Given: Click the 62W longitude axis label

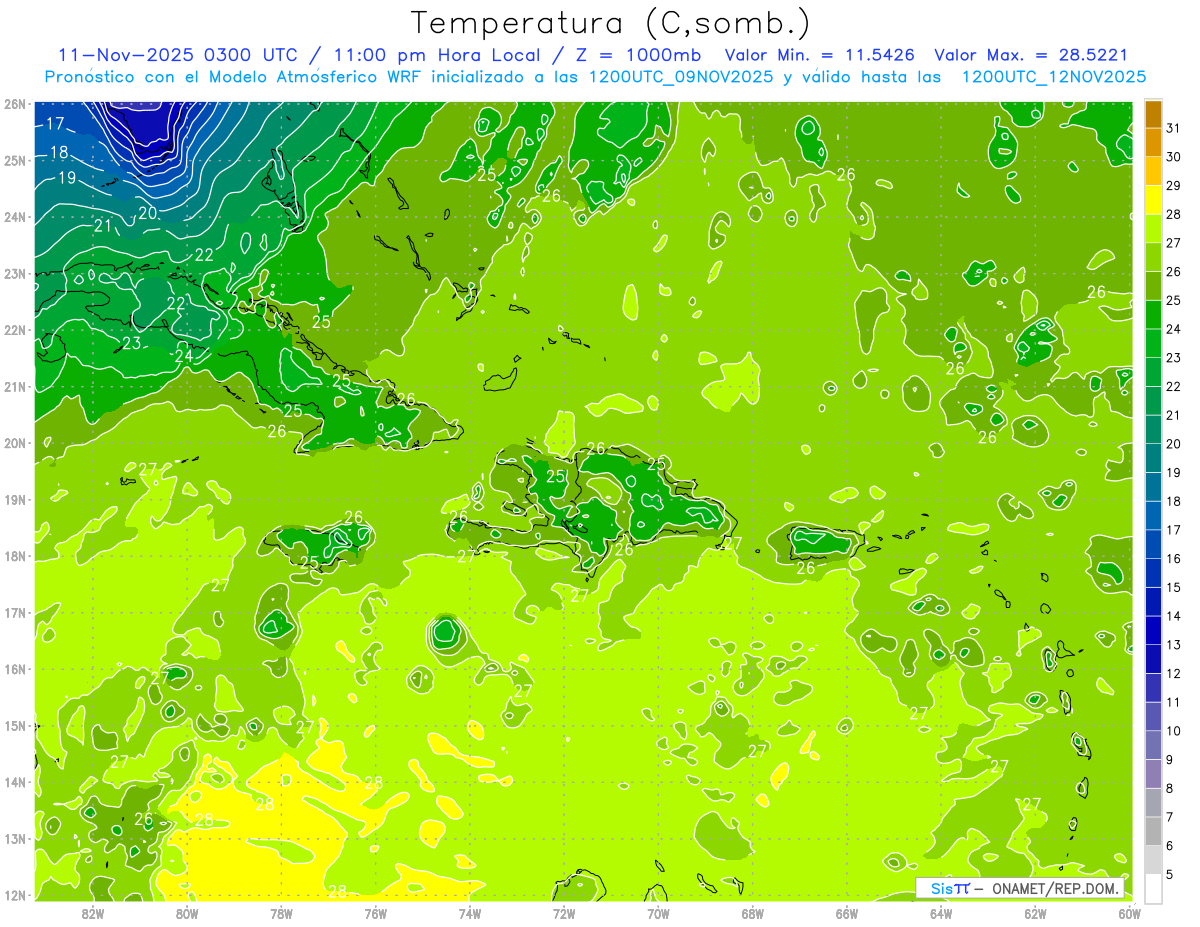Looking at the screenshot, I should [x=1035, y=913].
